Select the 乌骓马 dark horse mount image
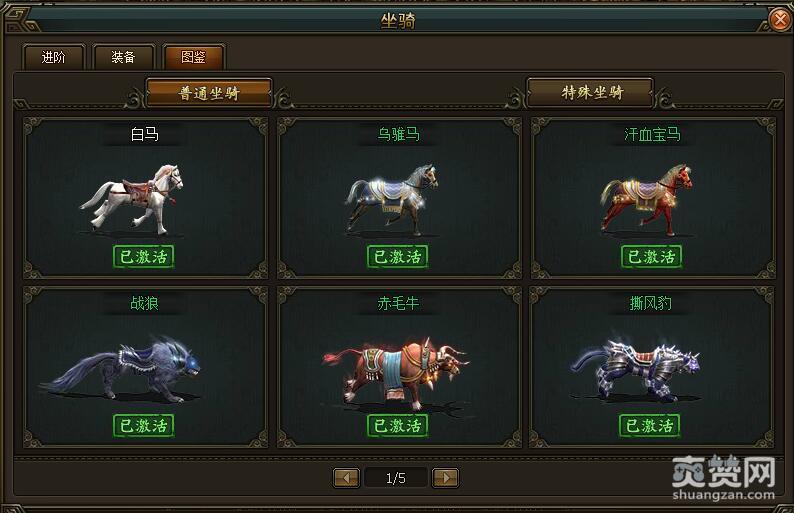The width and height of the screenshot is (794, 513). (x=391, y=200)
